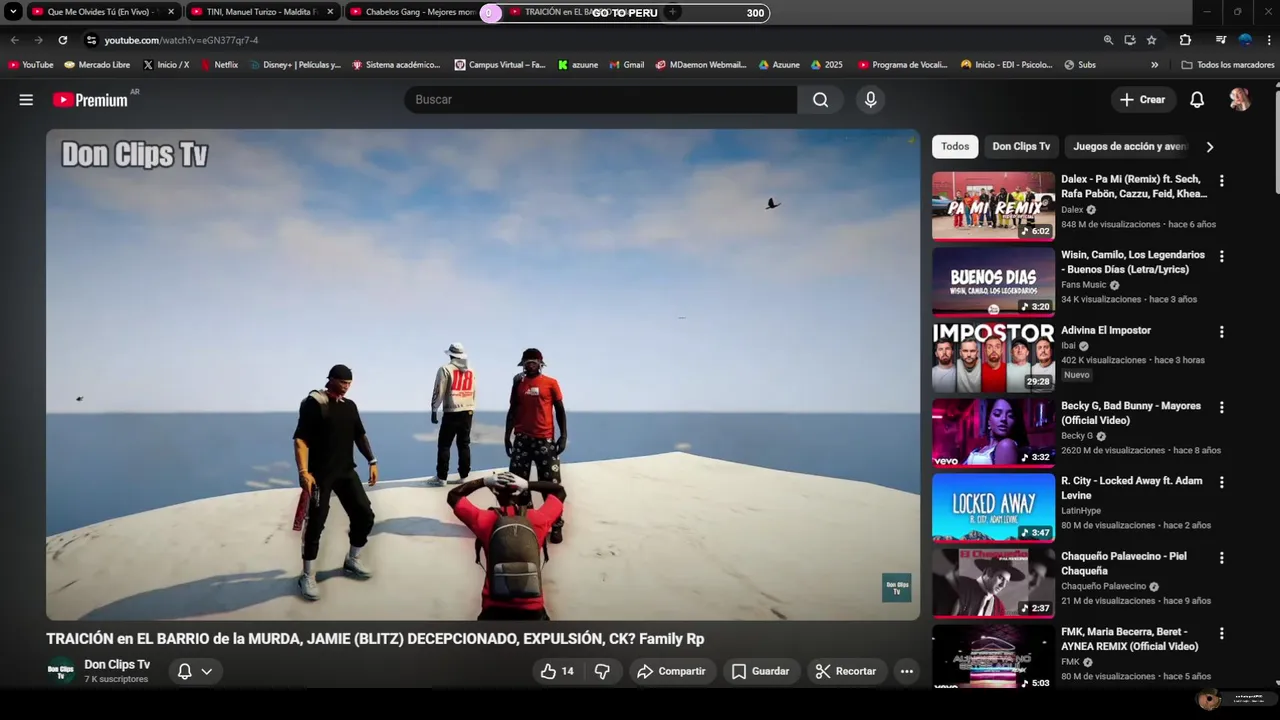The width and height of the screenshot is (1280, 720).
Task: Open the YouTube hamburger guide menu
Action: pyautogui.click(x=26, y=100)
